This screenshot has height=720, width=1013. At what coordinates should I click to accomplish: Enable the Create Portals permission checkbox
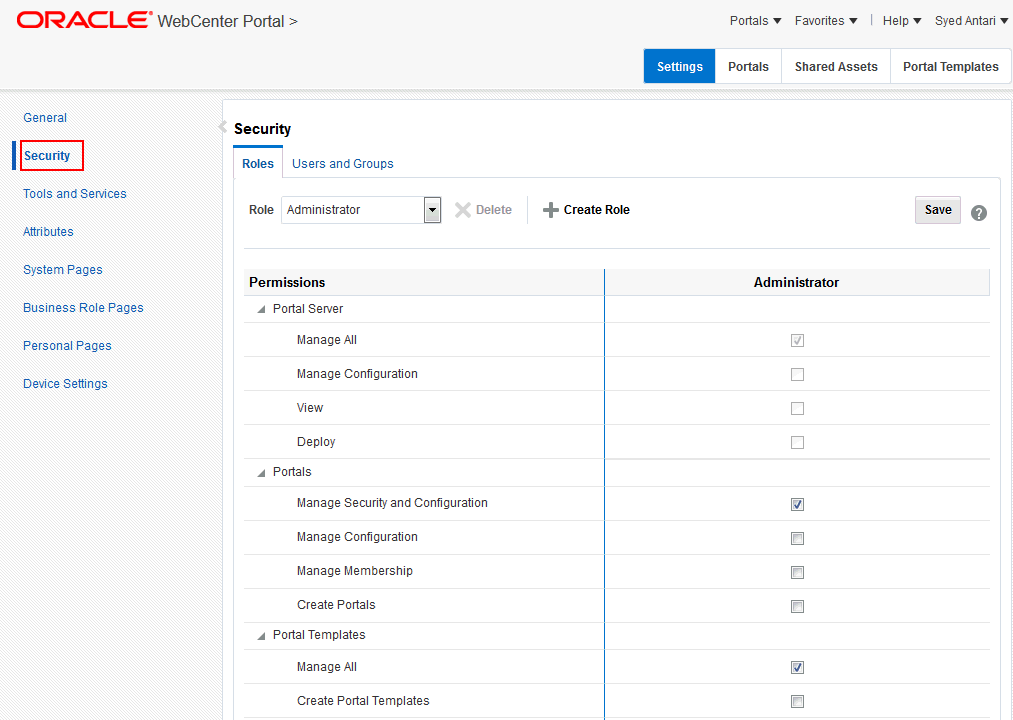click(x=797, y=606)
